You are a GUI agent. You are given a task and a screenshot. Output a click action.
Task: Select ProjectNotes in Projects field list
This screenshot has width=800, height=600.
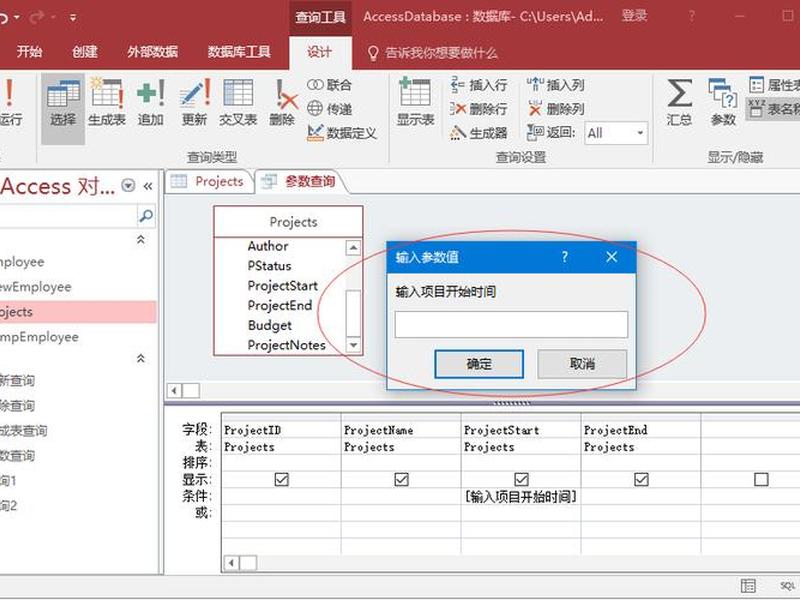(287, 345)
